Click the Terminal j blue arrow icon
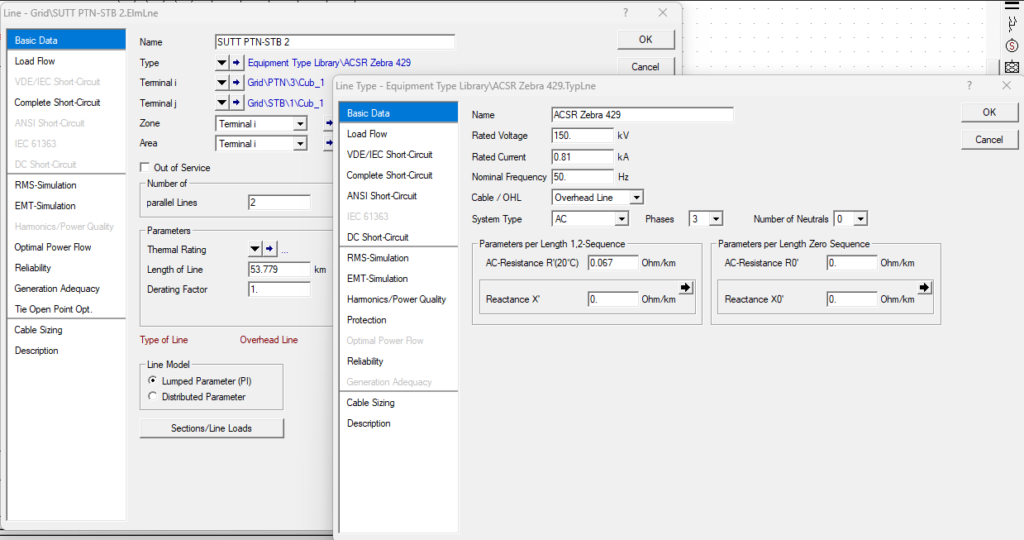The image size is (1024, 540). [x=237, y=103]
